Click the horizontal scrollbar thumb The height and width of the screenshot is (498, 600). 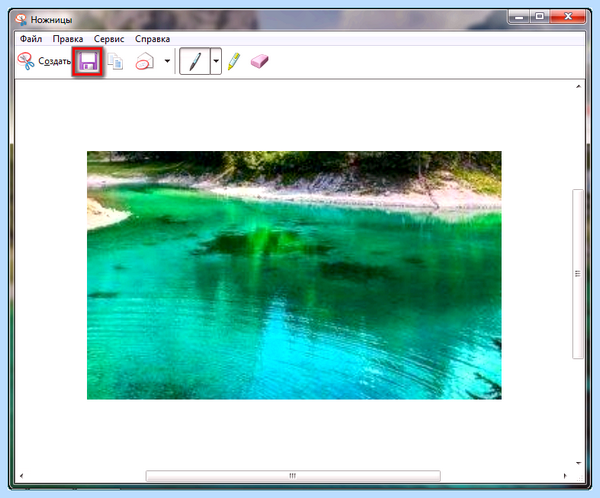[293, 476]
